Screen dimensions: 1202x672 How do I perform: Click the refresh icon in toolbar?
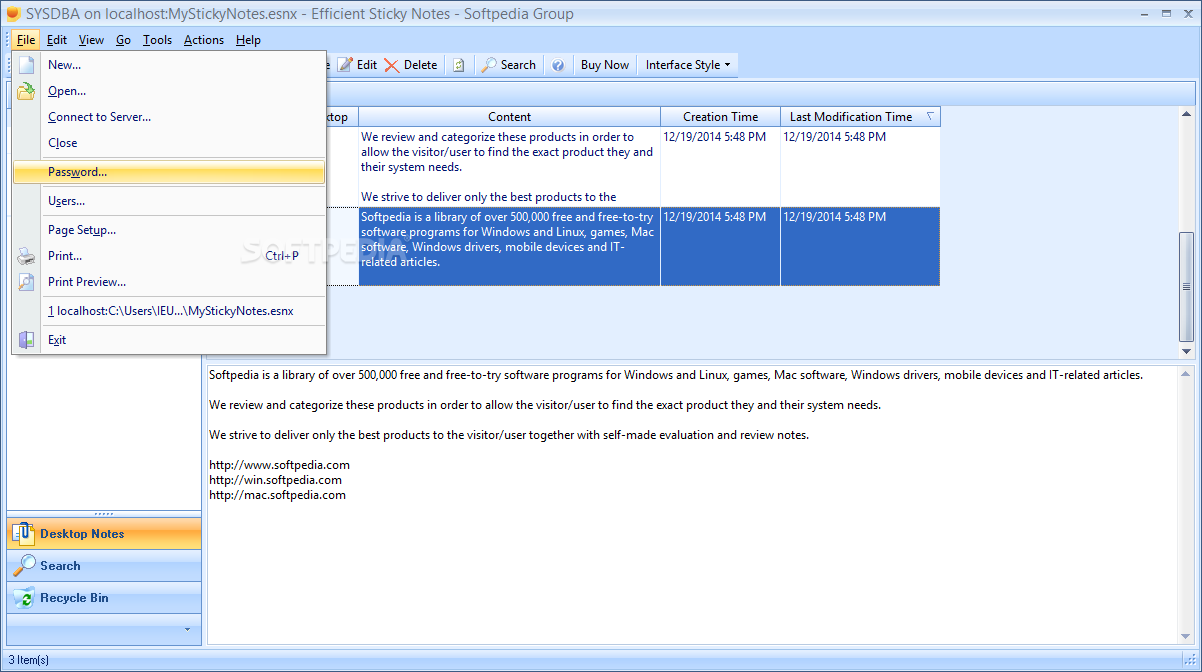coord(459,65)
